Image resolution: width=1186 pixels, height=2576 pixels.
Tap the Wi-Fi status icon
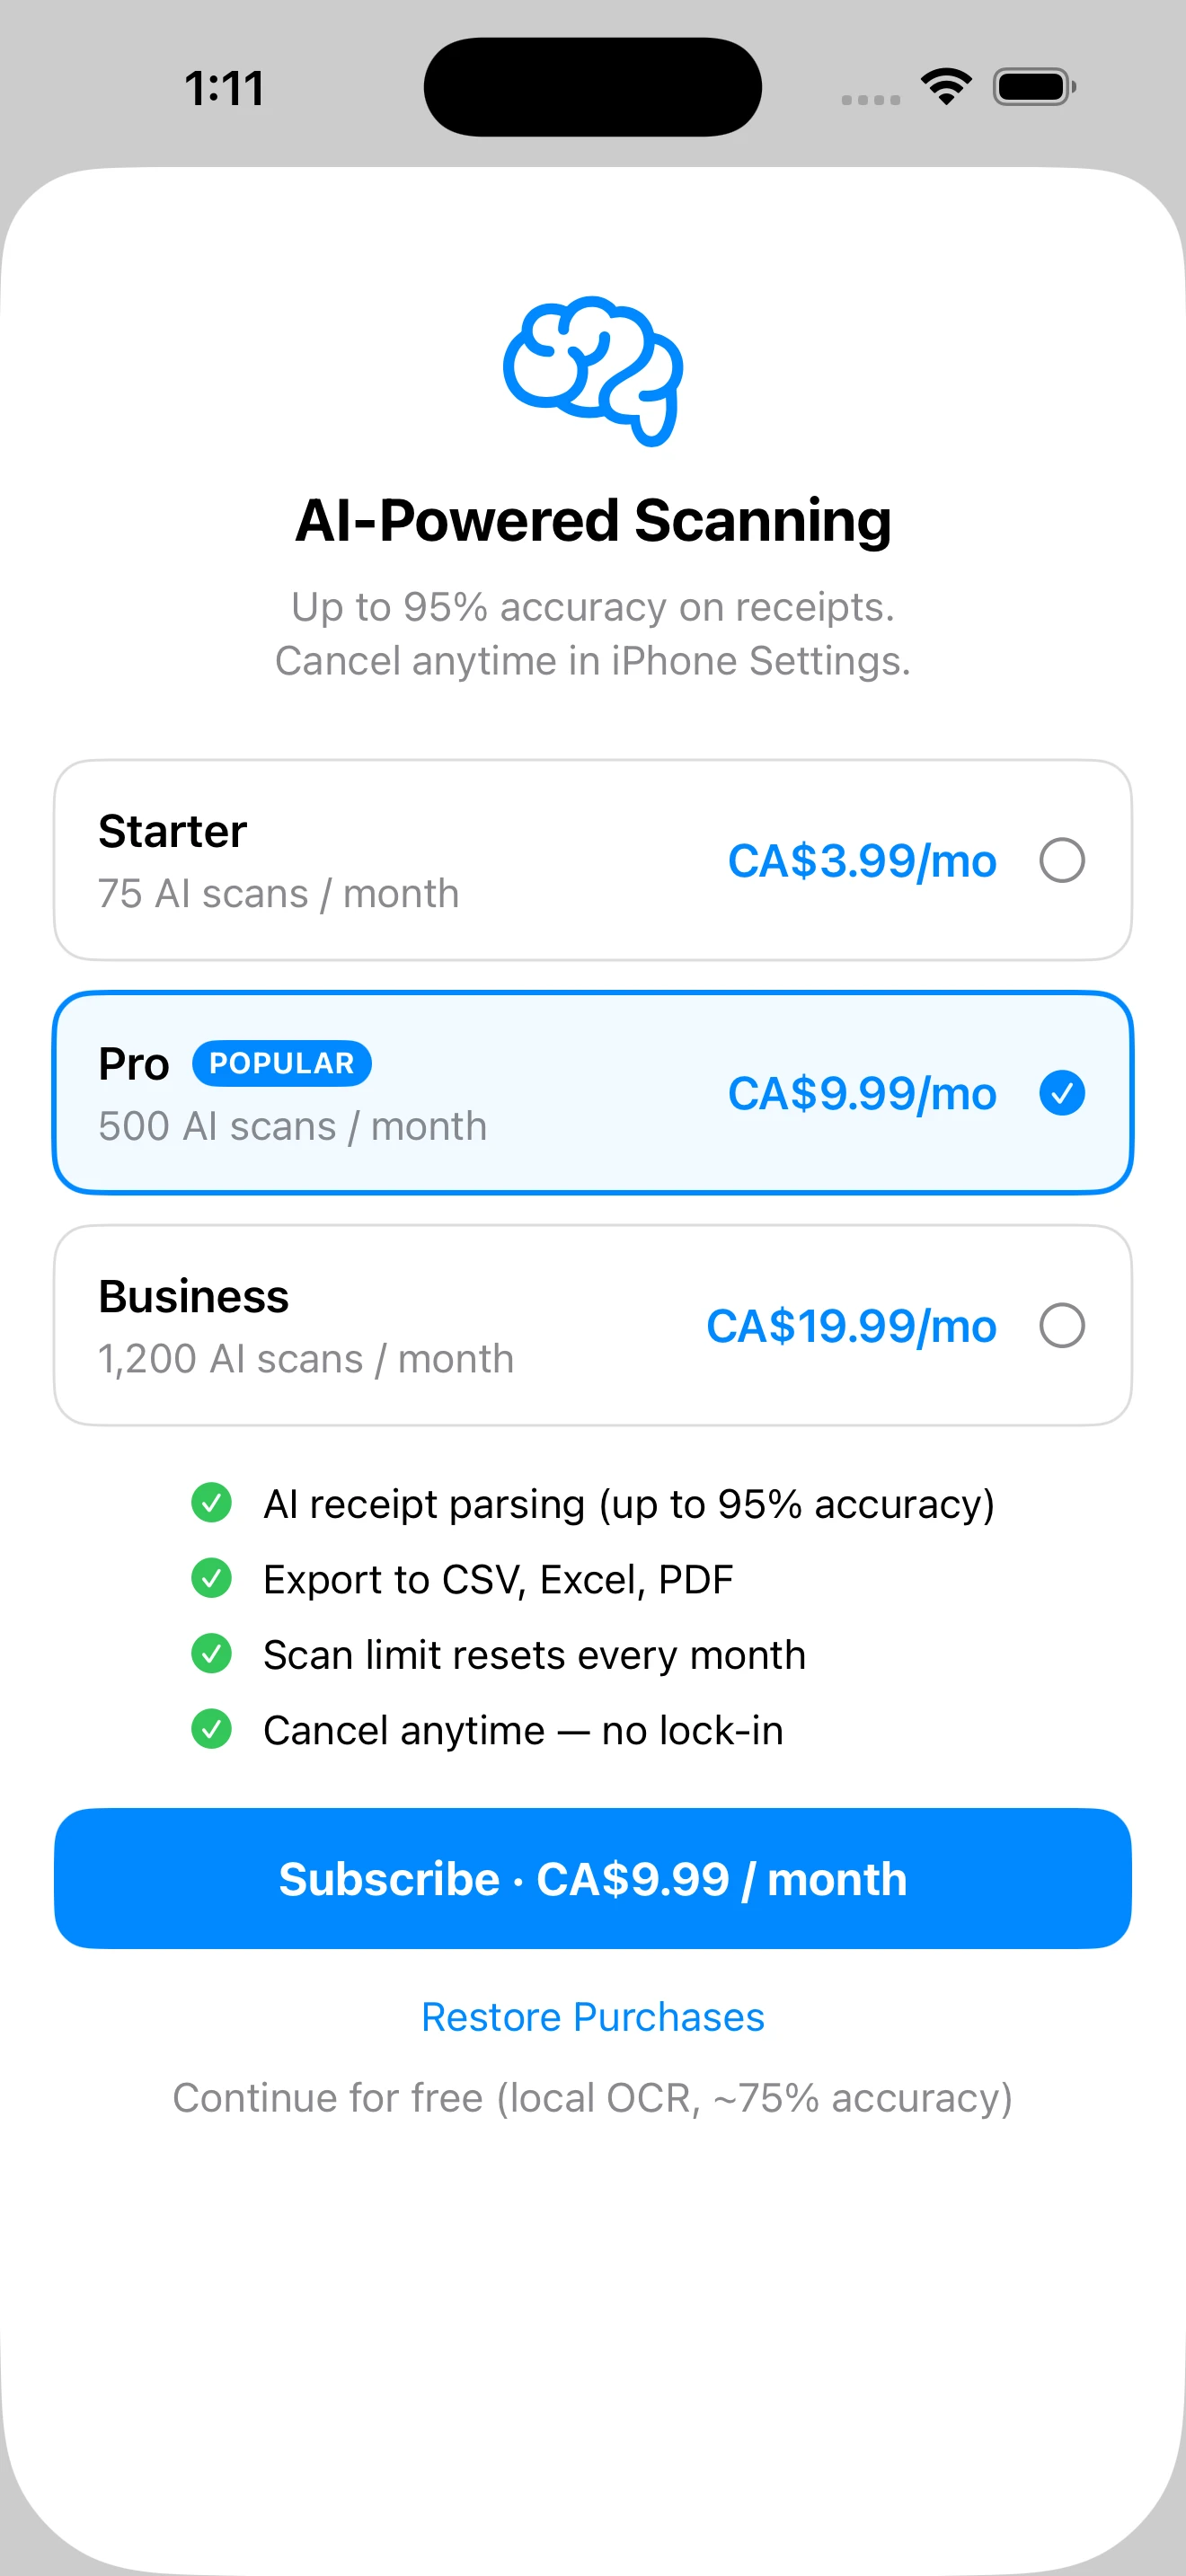[x=946, y=87]
